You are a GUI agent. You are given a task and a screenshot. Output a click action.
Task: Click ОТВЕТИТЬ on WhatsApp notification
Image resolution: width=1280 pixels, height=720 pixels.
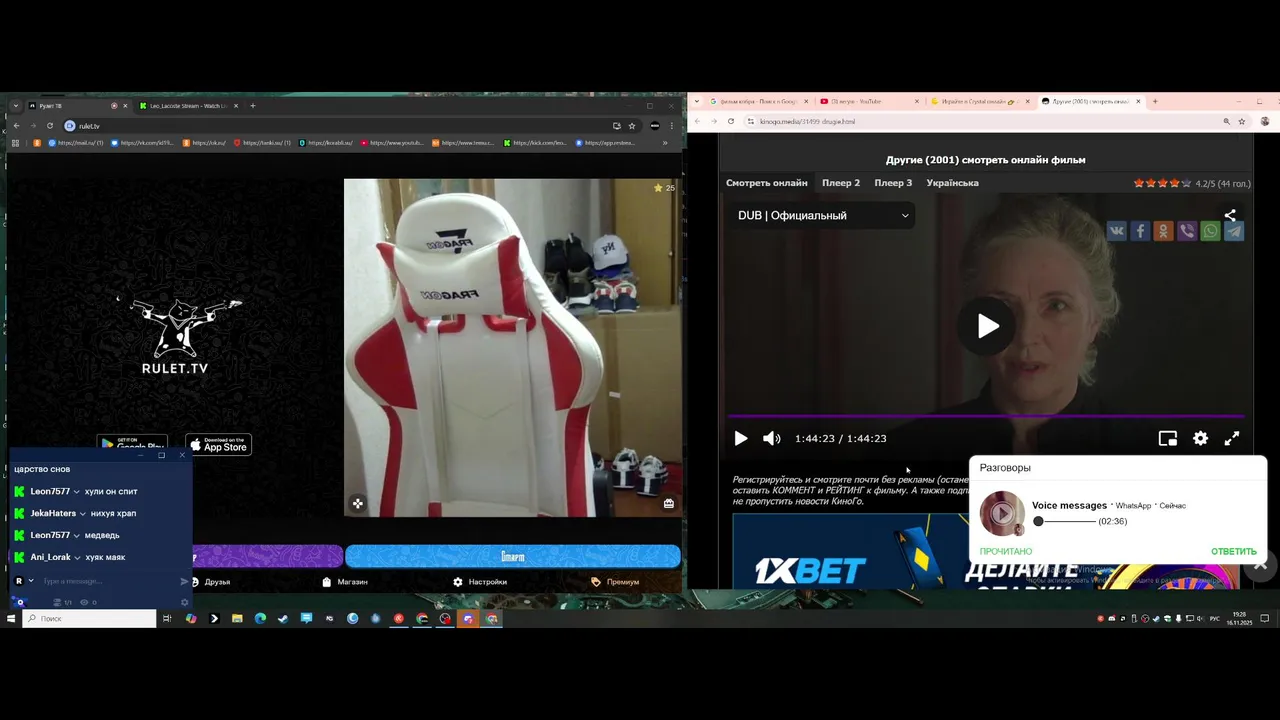point(1234,551)
